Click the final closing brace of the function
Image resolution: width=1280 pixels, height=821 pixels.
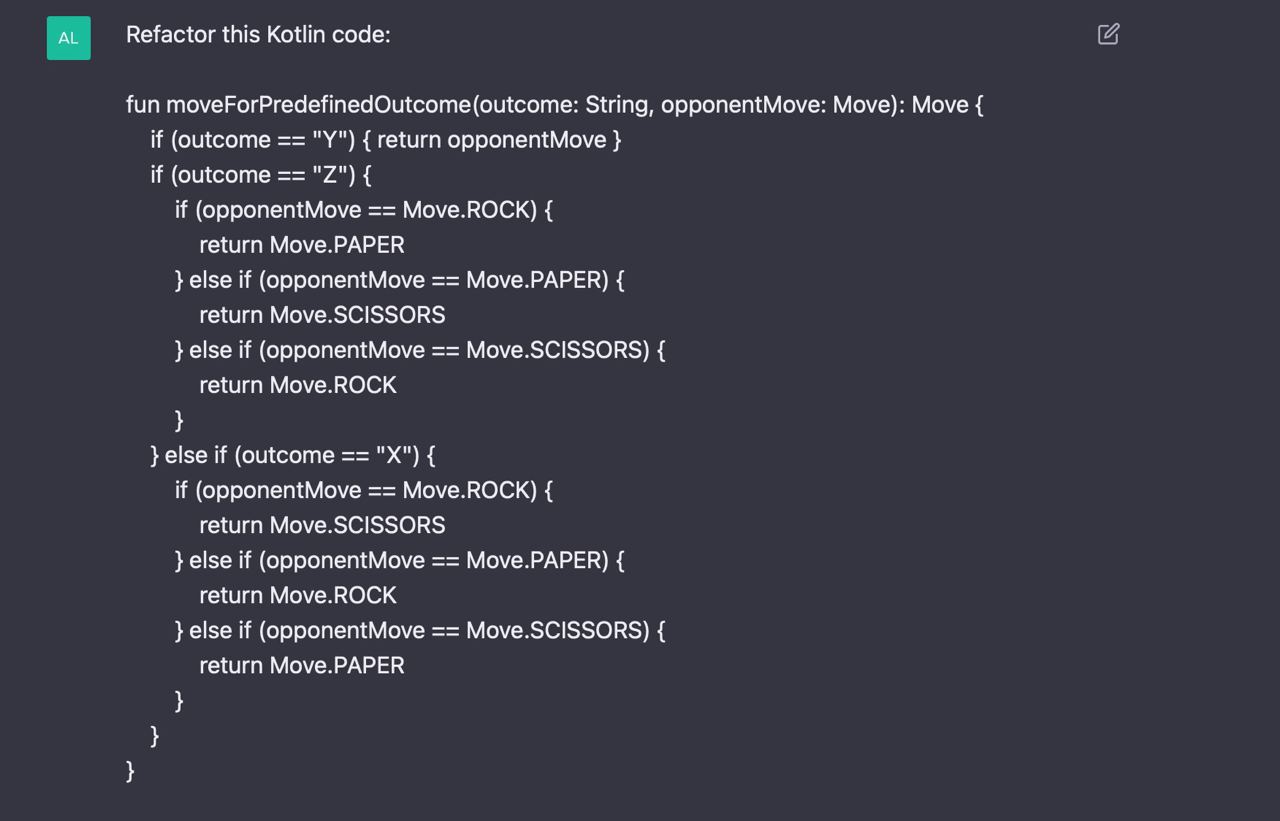click(x=130, y=769)
